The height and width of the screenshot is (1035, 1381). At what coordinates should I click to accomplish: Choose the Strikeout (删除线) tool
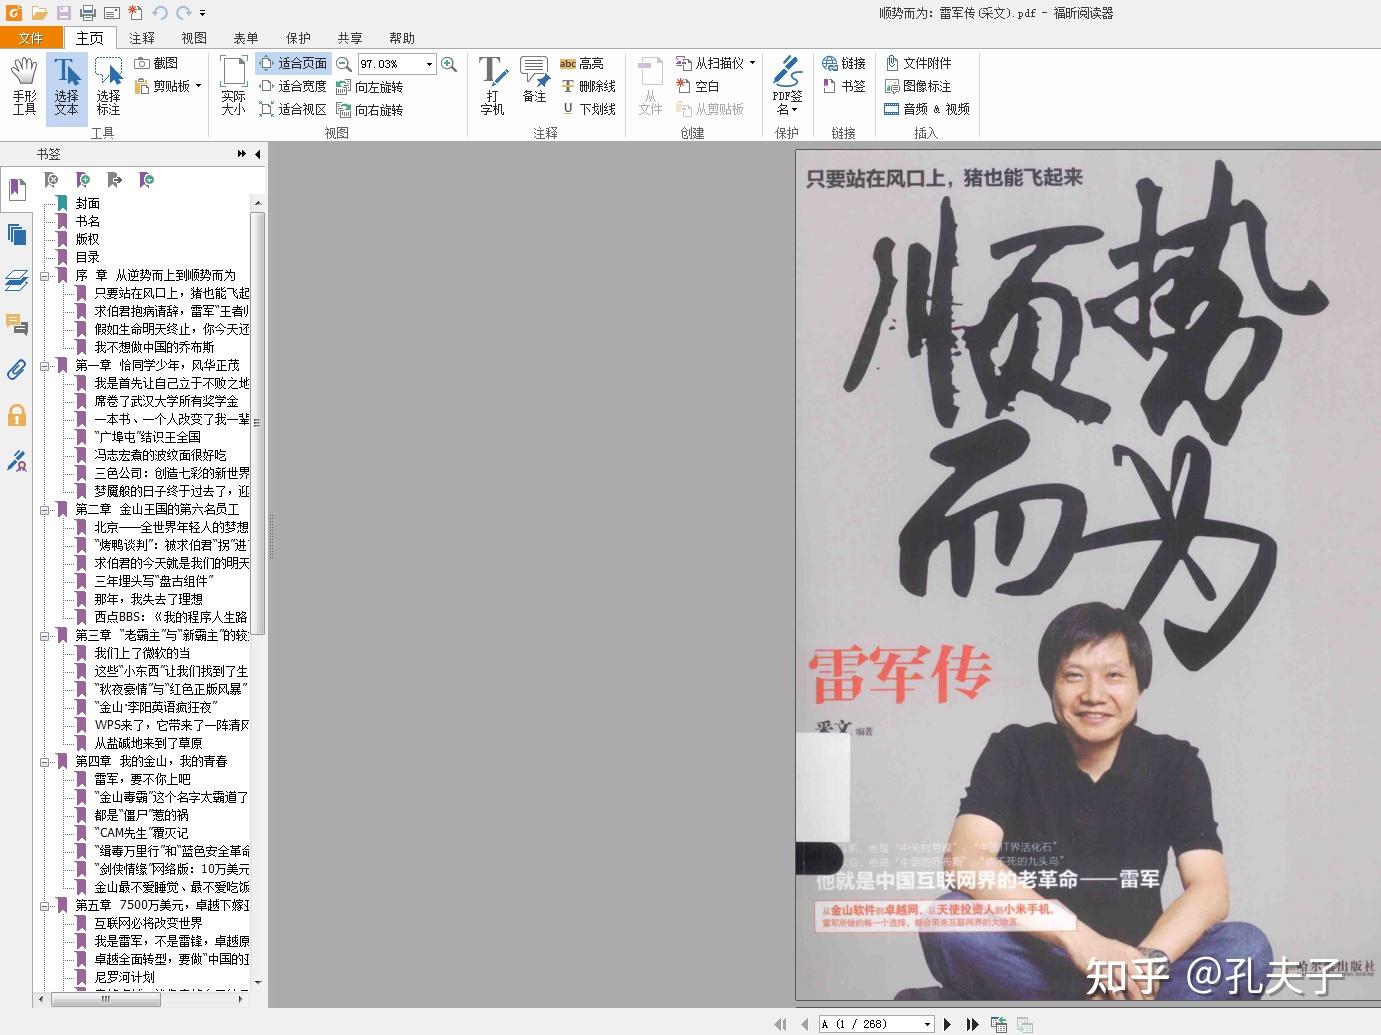(588, 86)
